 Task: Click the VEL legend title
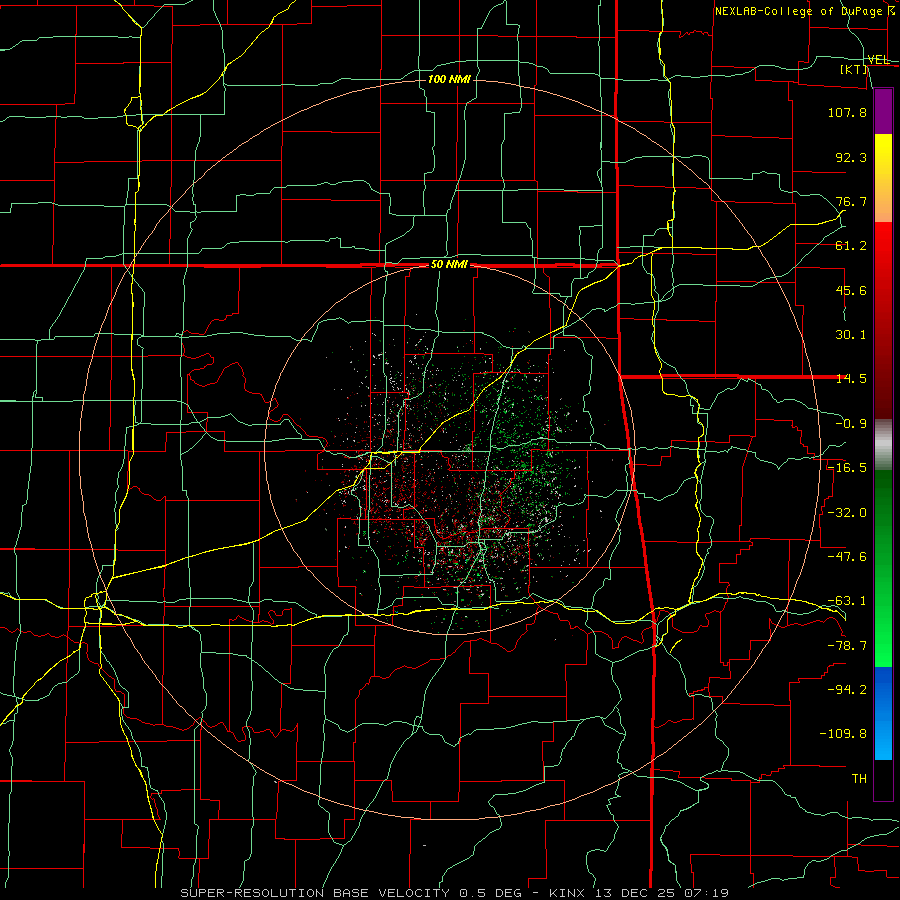[878, 60]
